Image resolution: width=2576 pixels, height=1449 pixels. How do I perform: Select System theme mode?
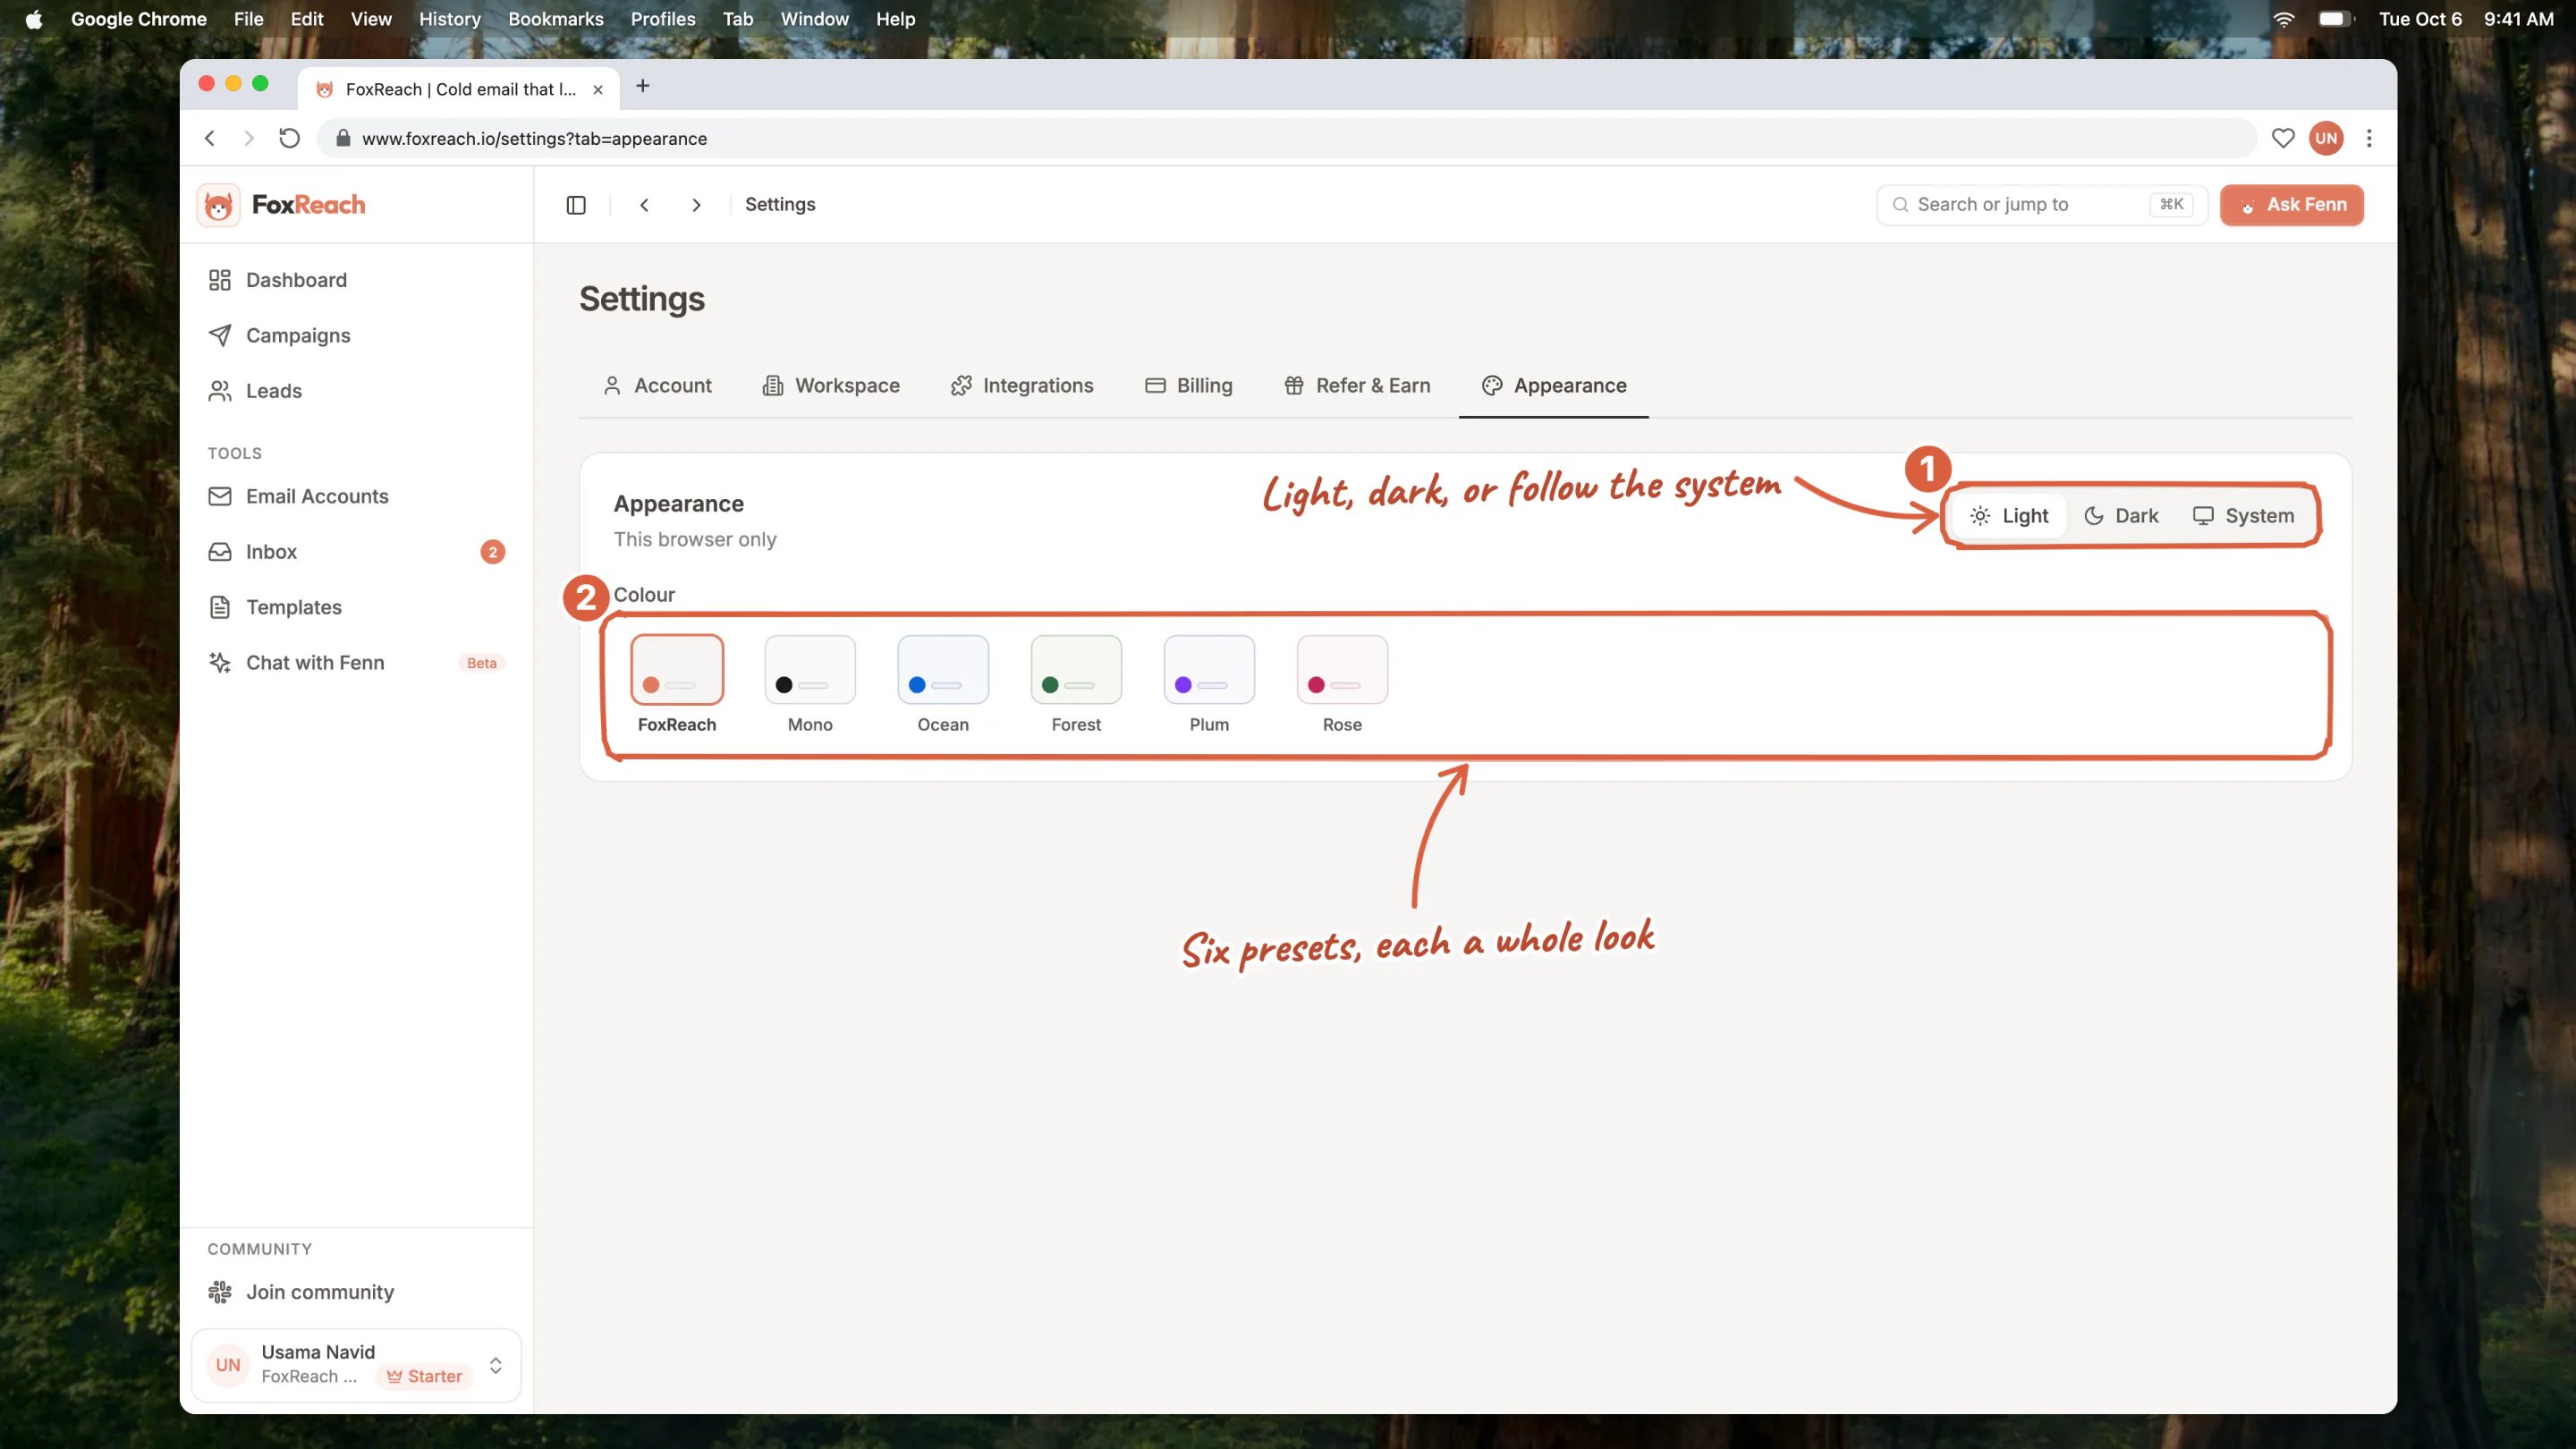point(2244,516)
